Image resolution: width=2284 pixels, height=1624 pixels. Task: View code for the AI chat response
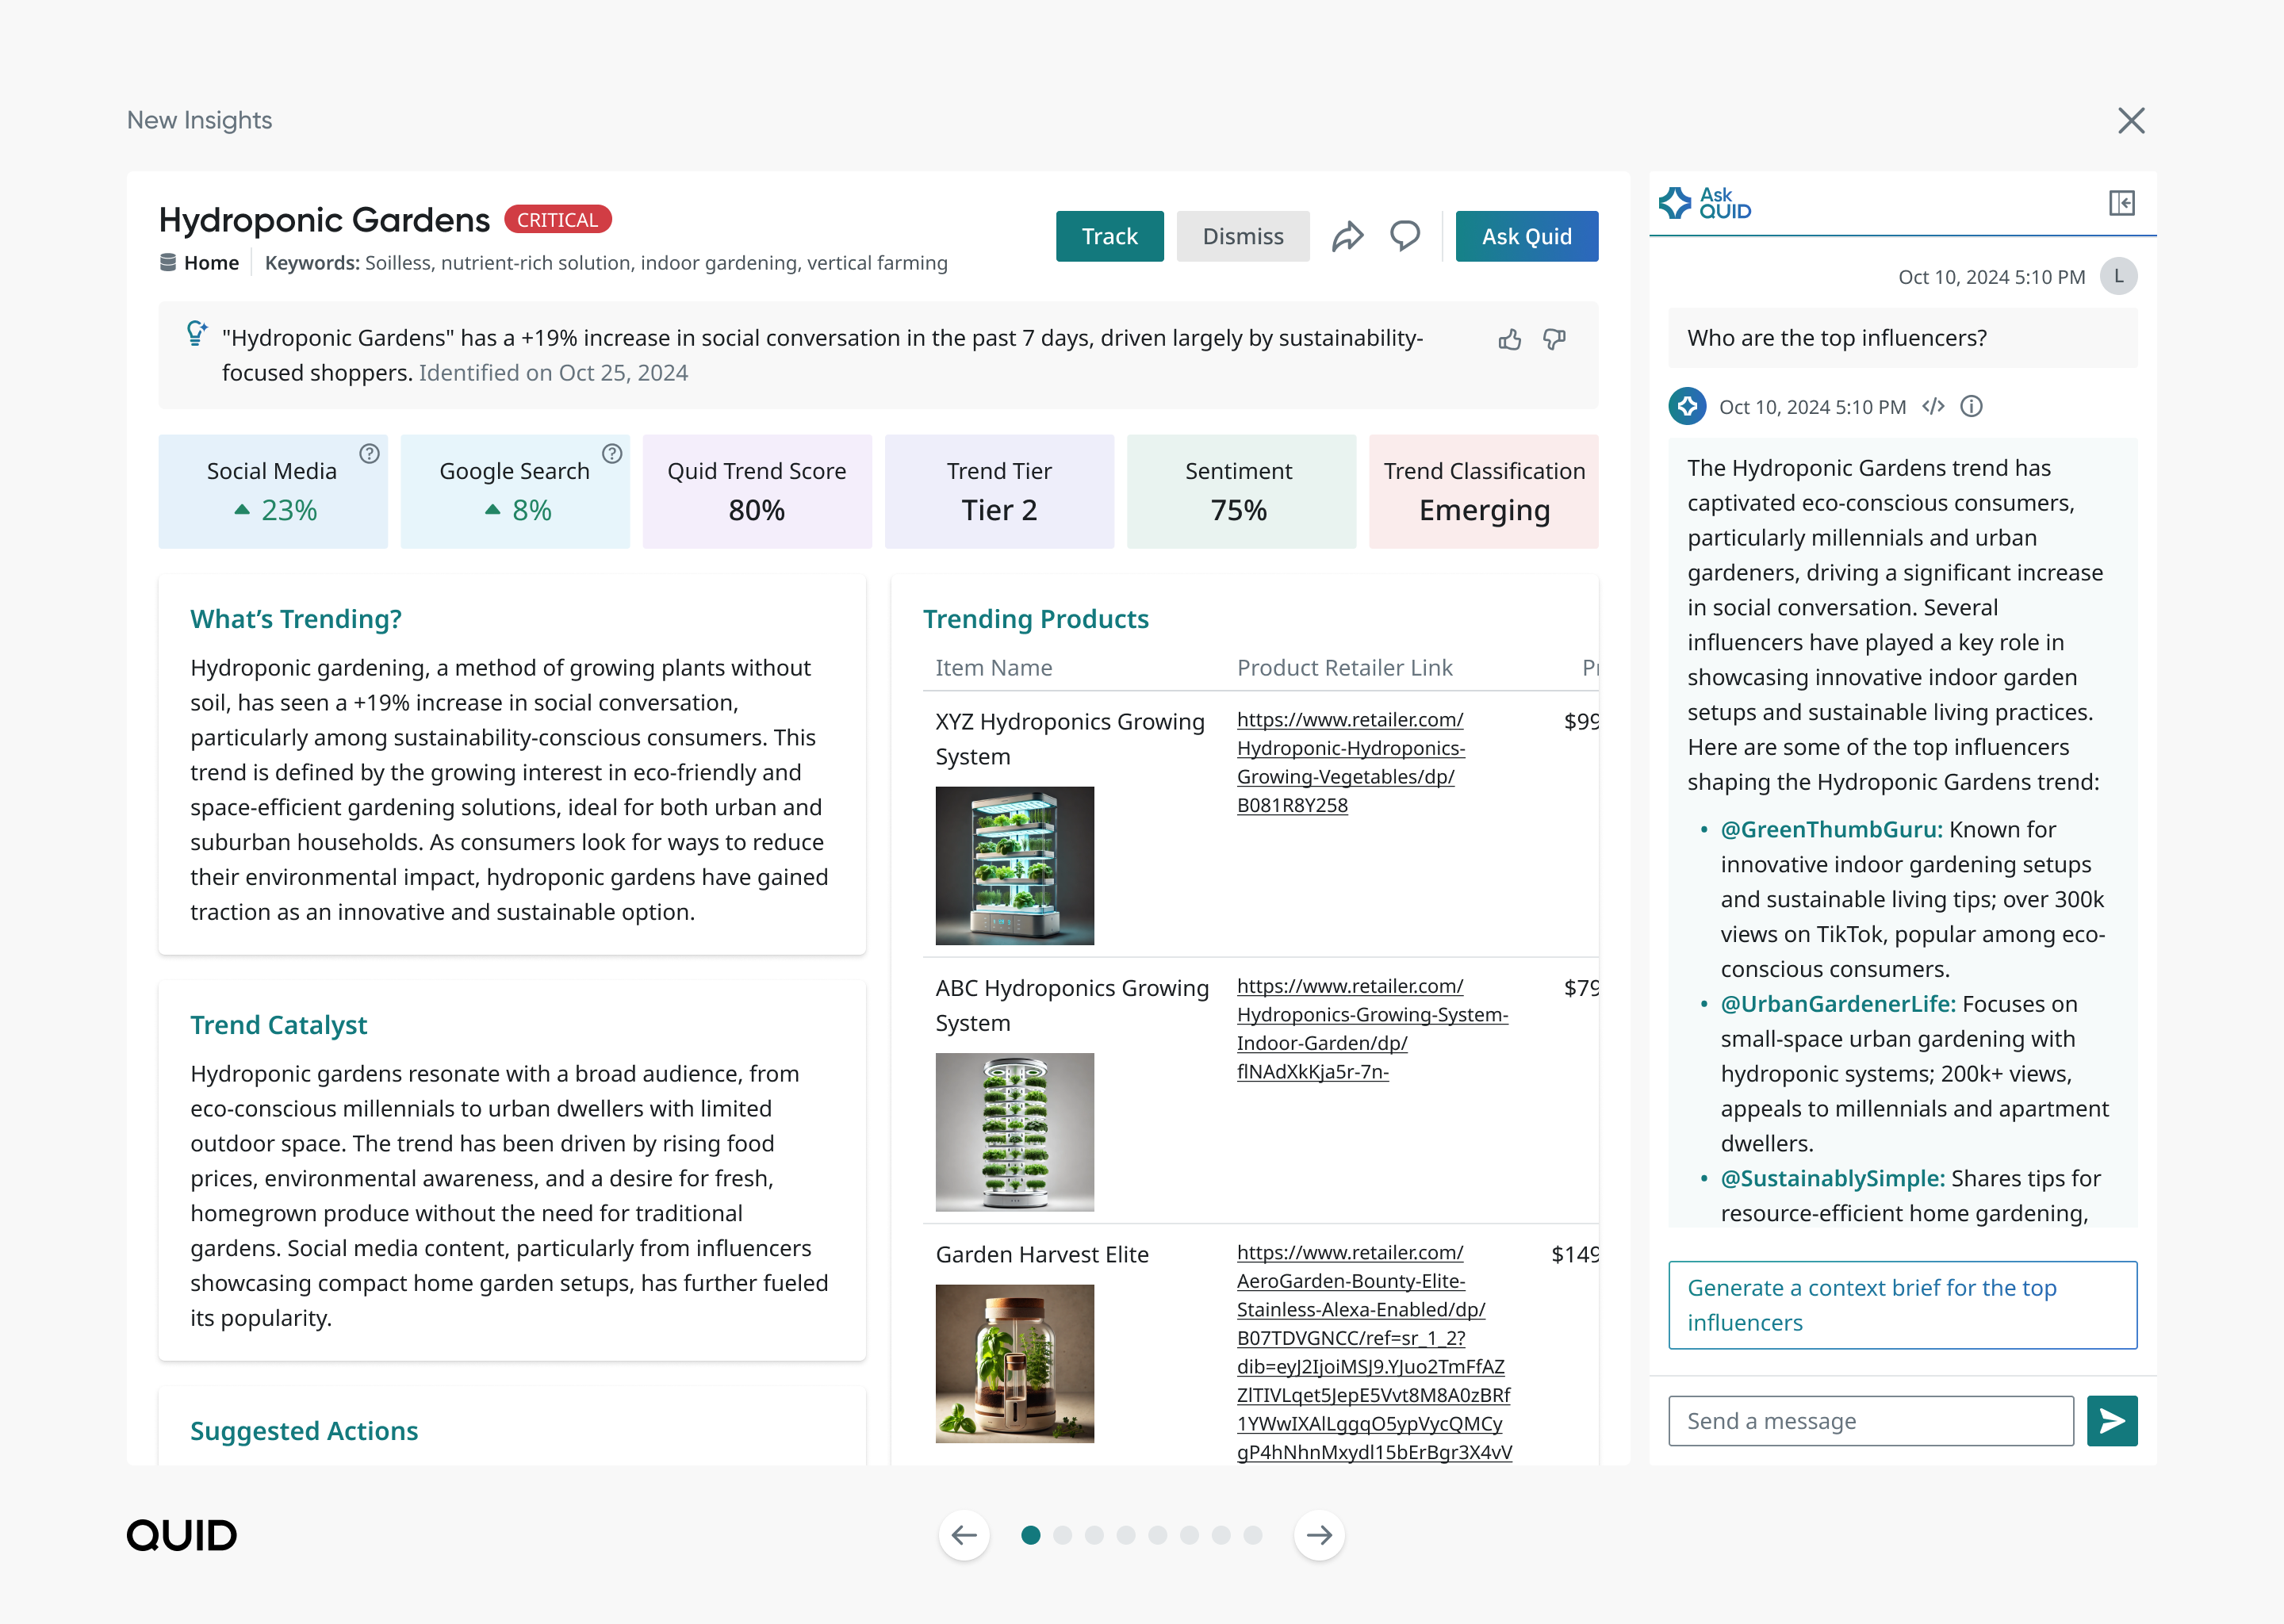tap(1934, 406)
